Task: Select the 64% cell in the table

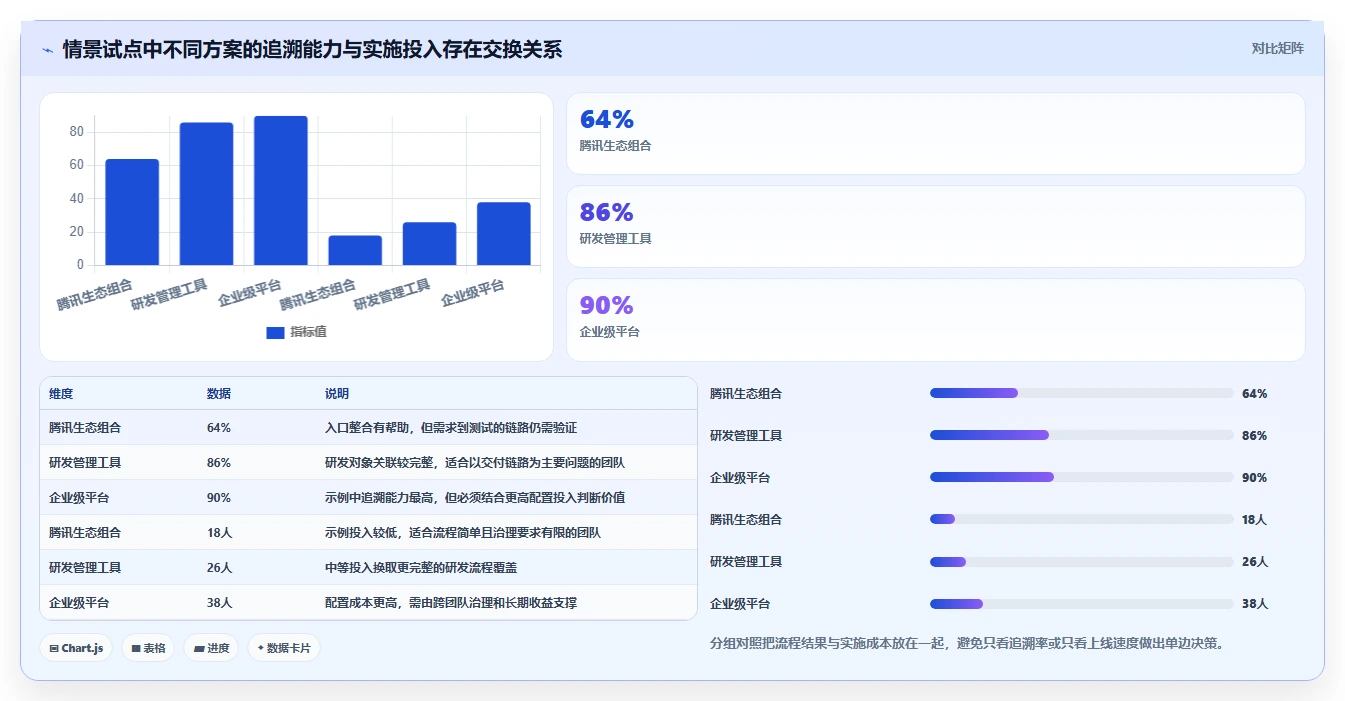Action: tap(219, 428)
